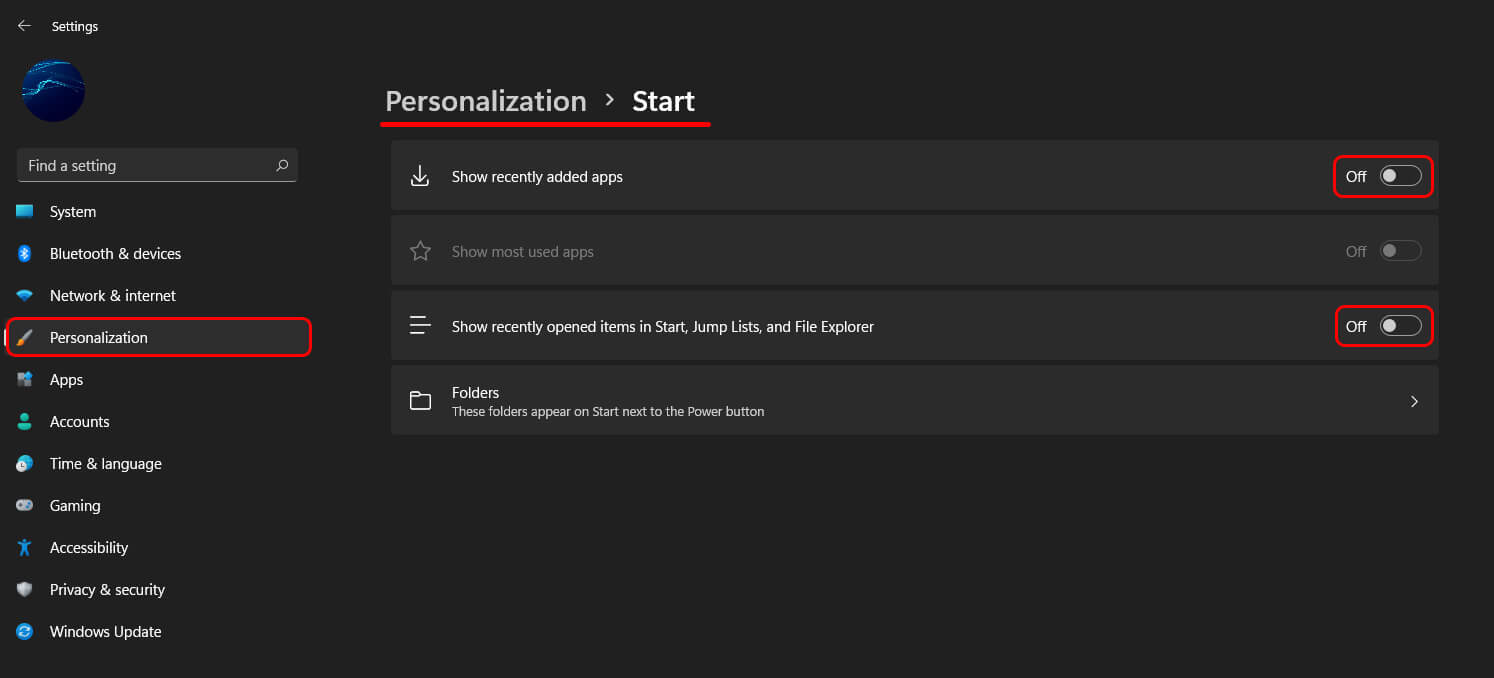This screenshot has width=1494, height=678.
Task: Click the Windows Update sync icon
Action: click(25, 632)
